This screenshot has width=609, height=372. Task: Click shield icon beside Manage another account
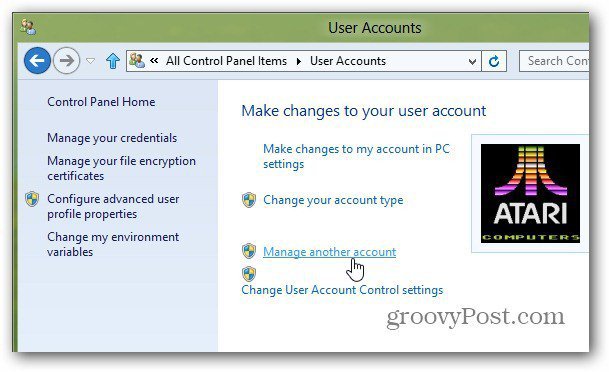(249, 251)
